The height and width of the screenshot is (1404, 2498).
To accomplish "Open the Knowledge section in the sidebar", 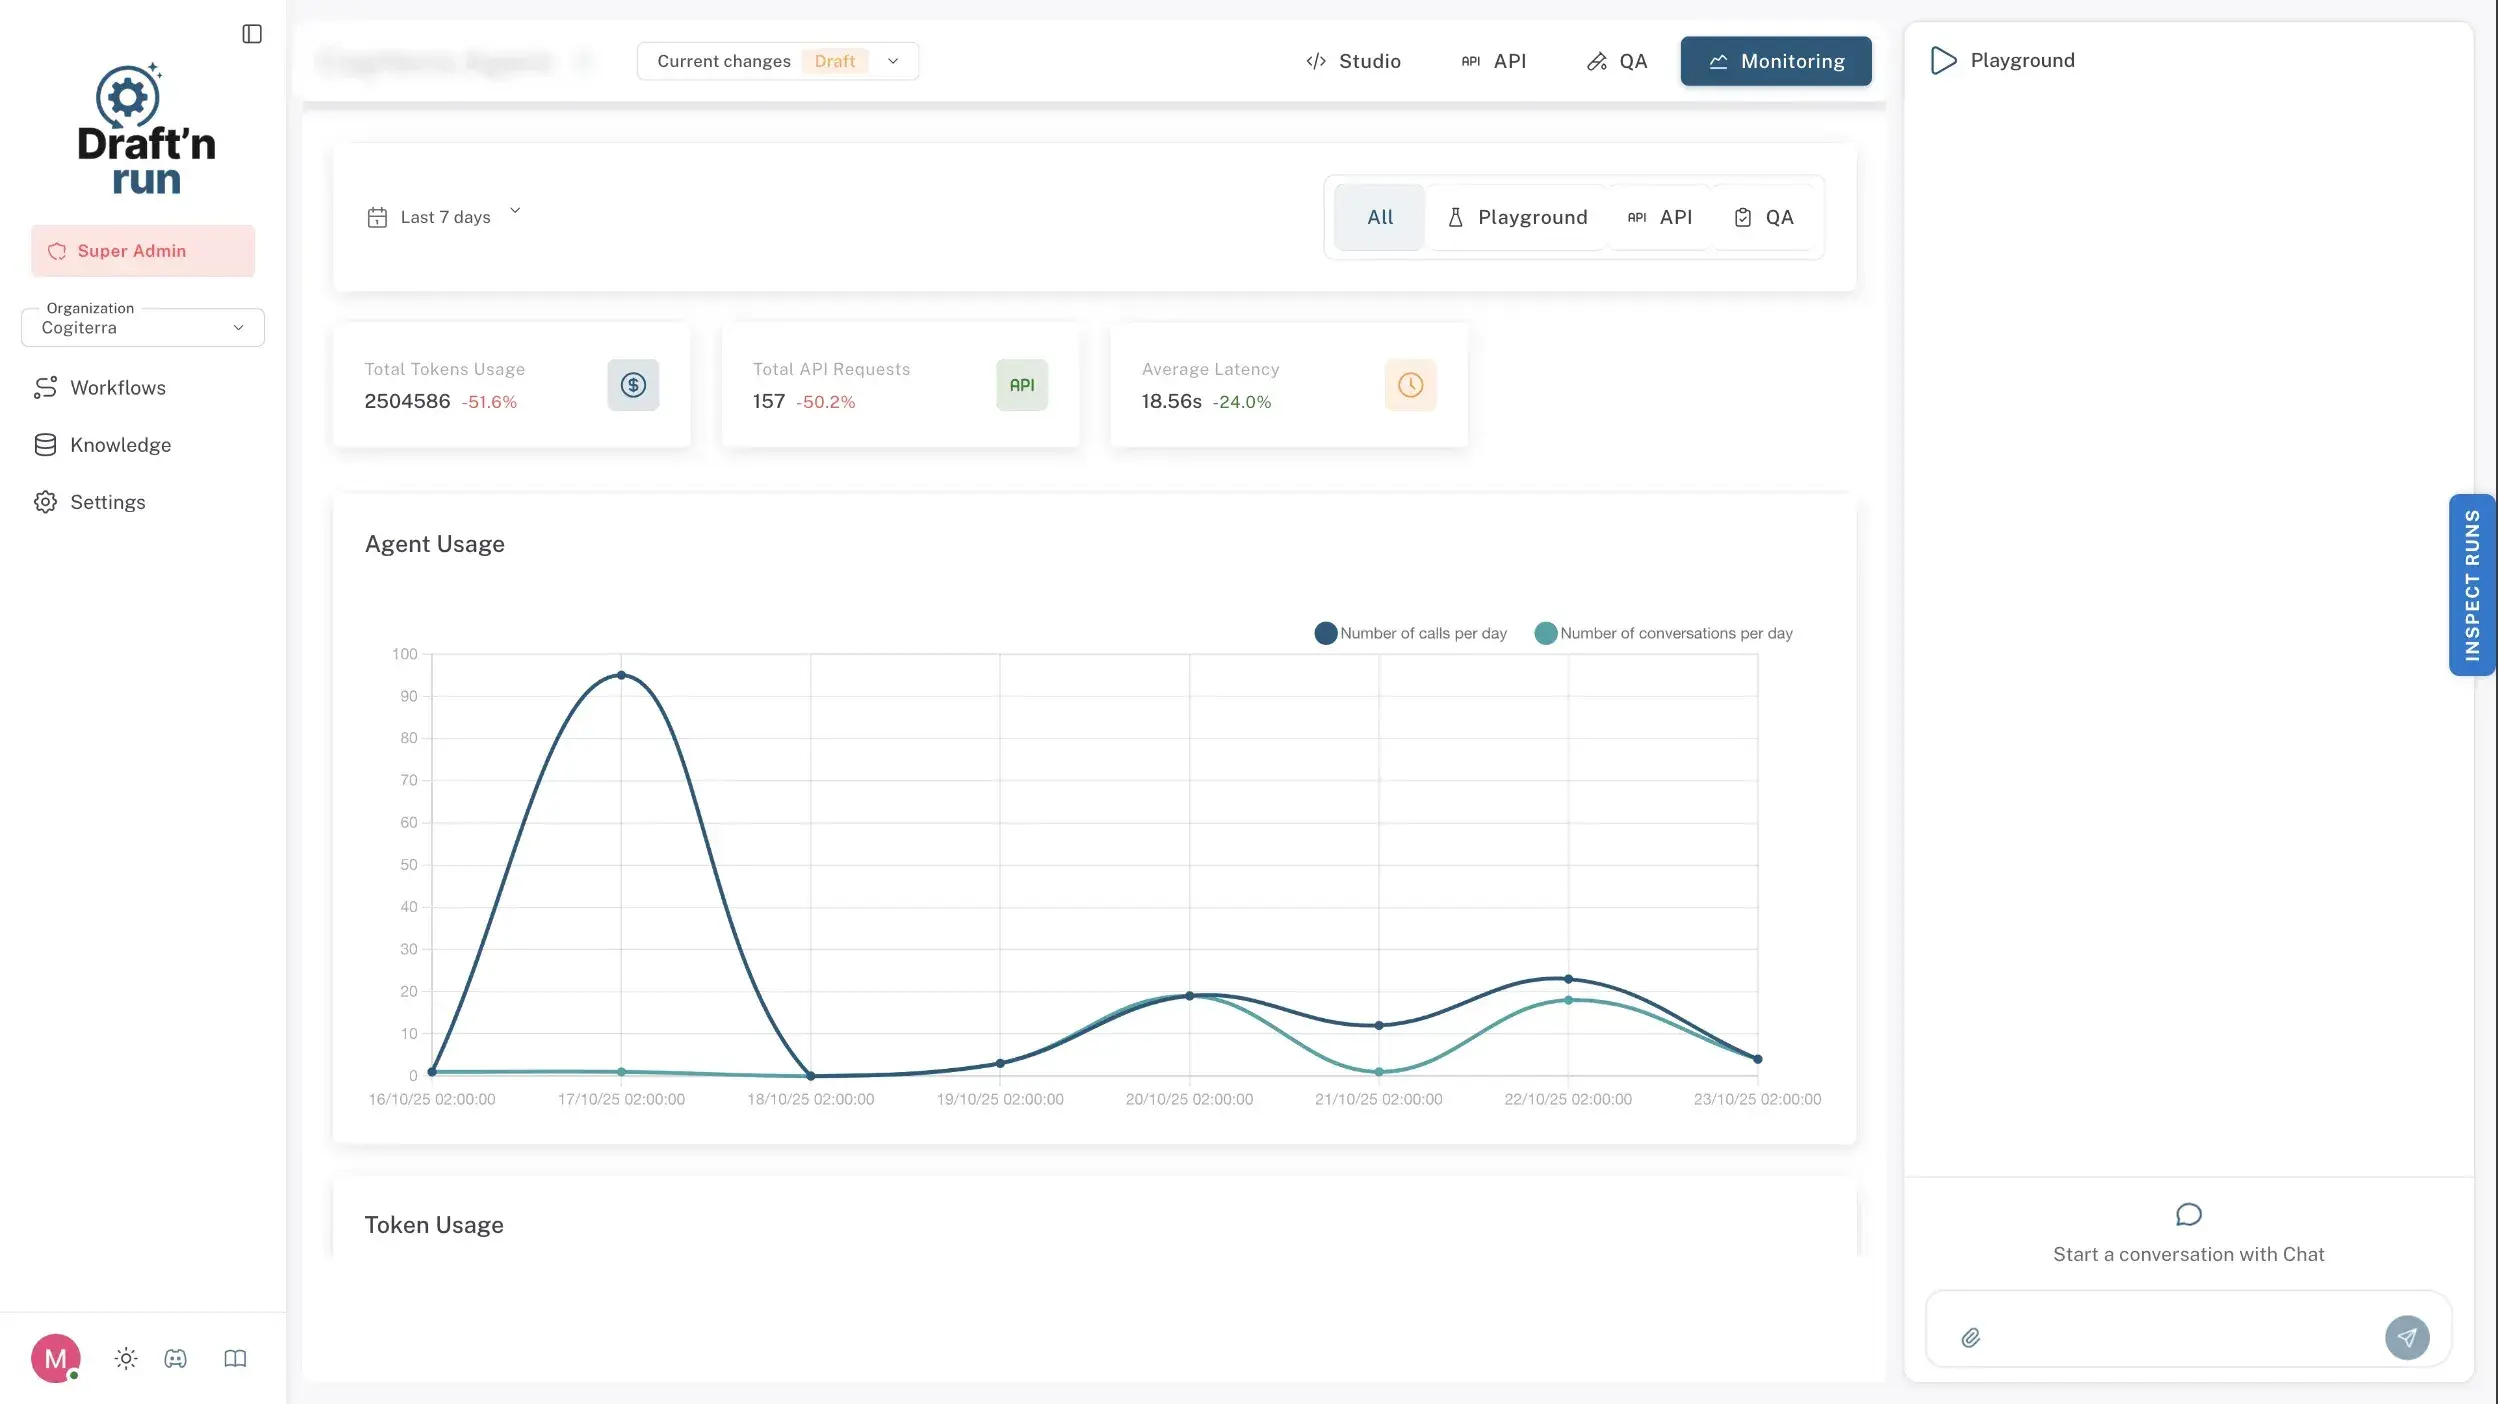I will (120, 444).
